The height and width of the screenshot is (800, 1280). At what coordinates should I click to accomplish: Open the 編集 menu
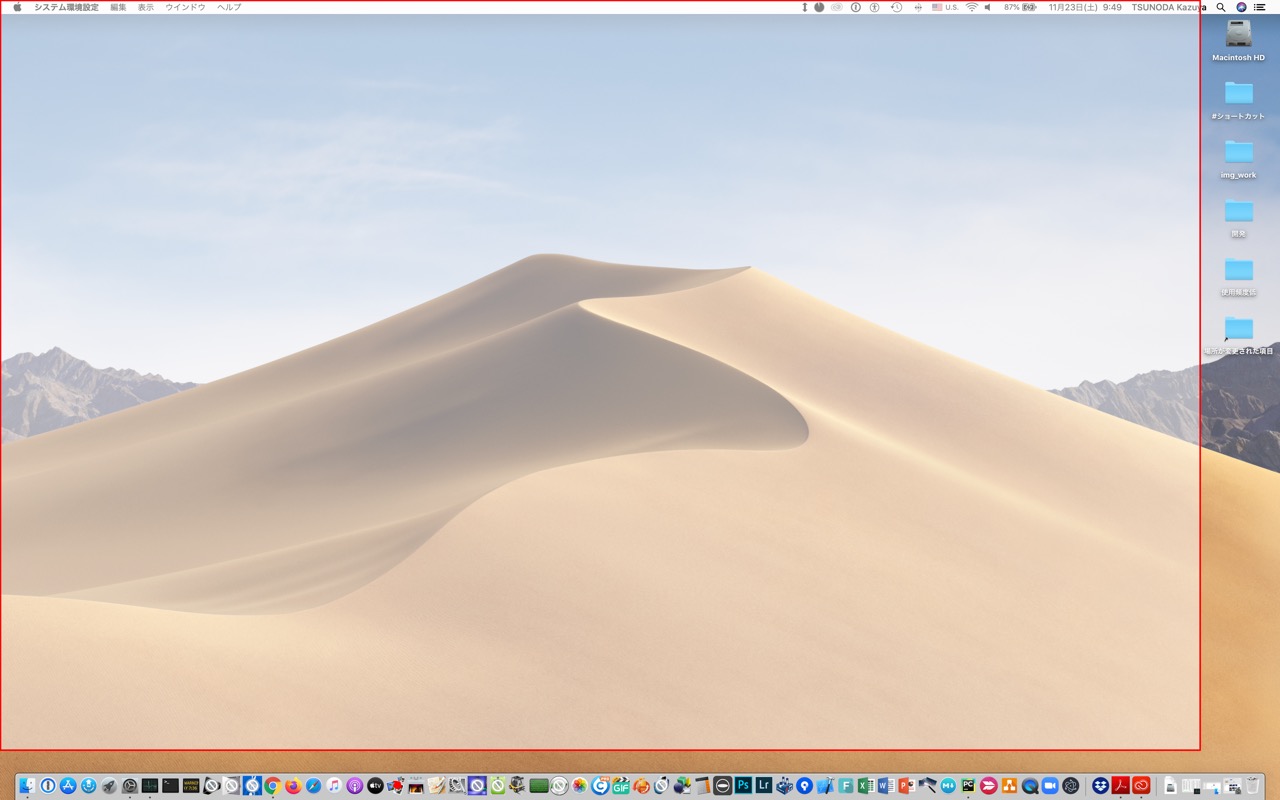pyautogui.click(x=118, y=7)
